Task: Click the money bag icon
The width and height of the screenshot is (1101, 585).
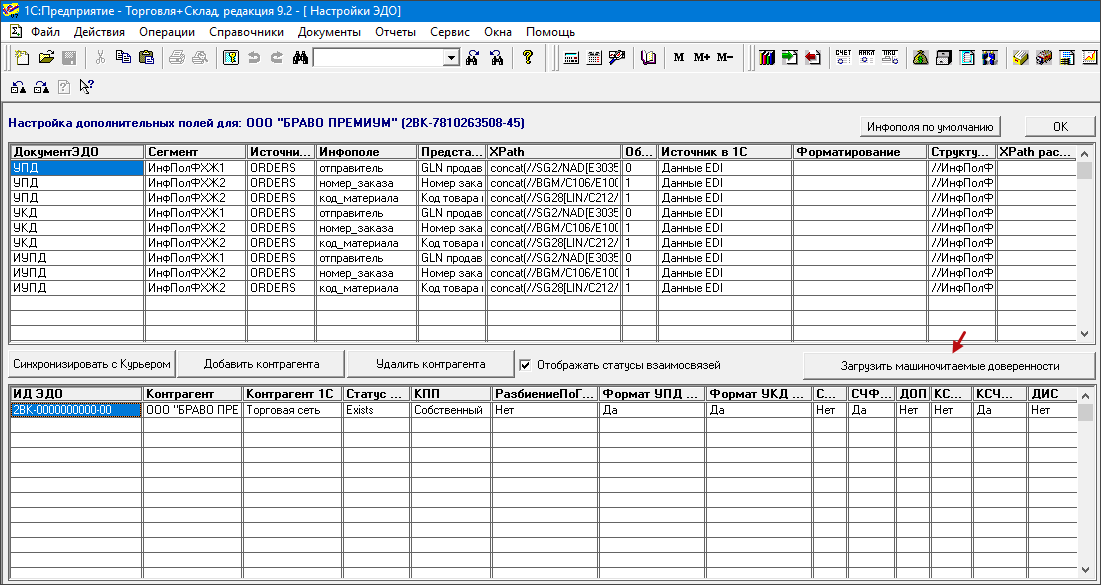Action: (x=921, y=58)
